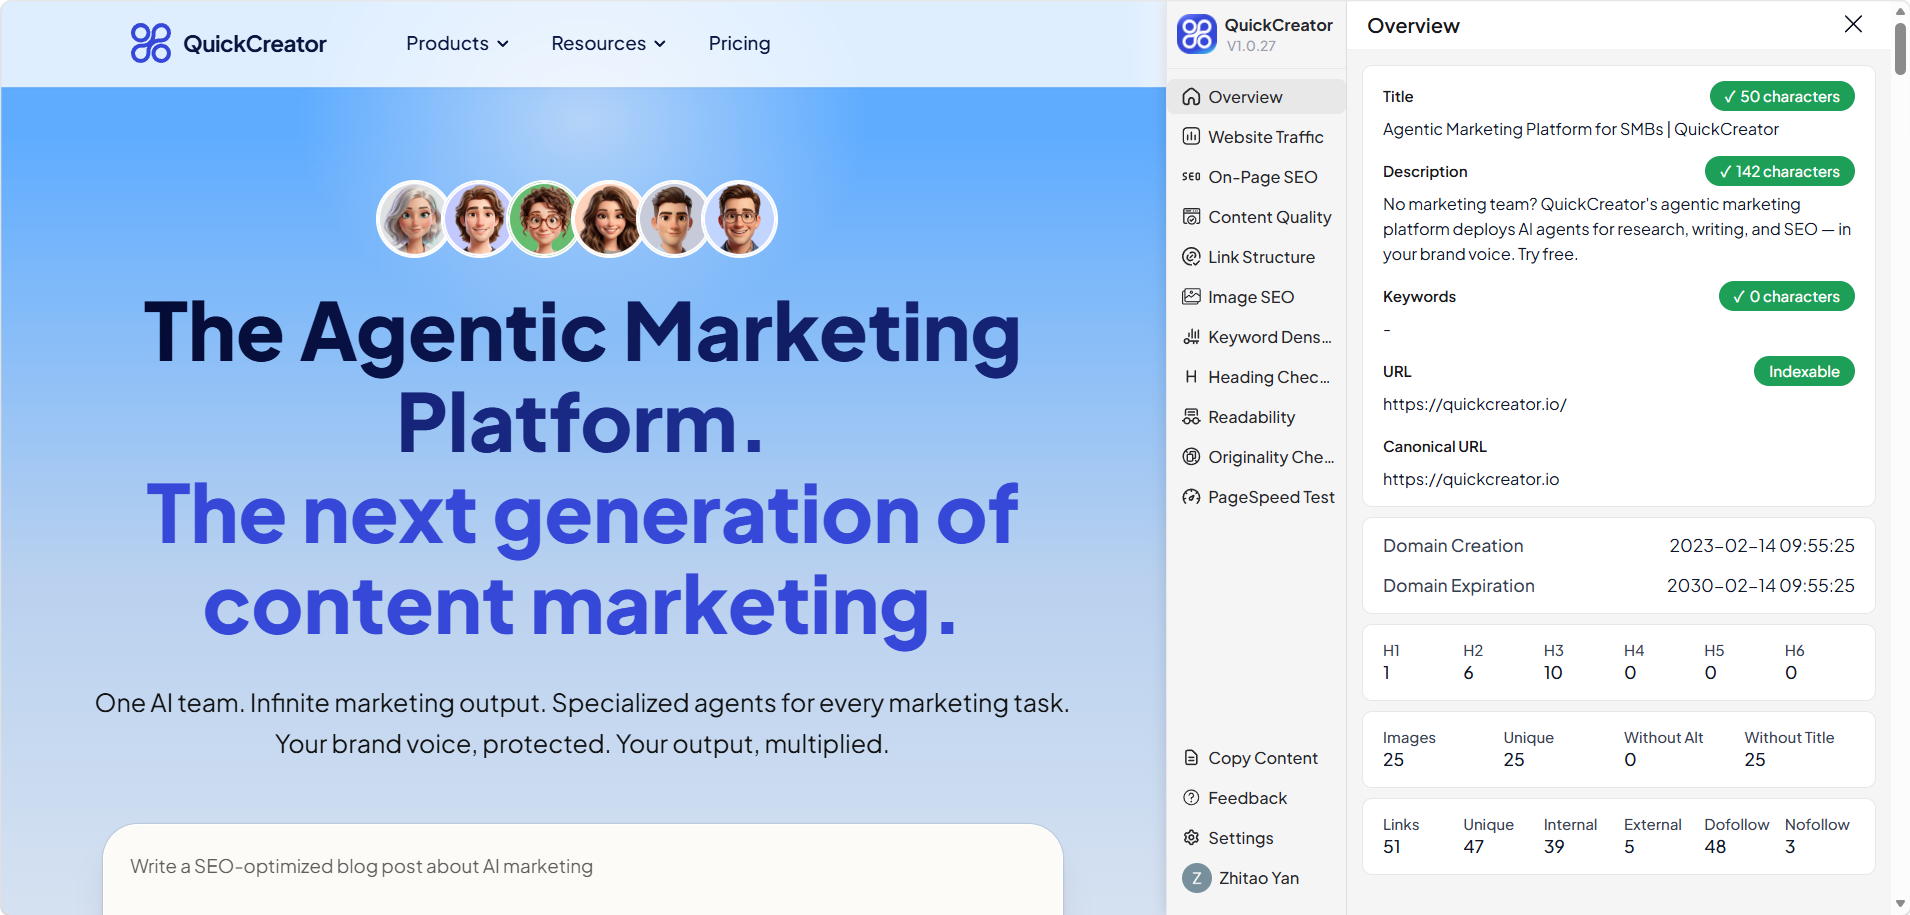Image resolution: width=1910 pixels, height=915 pixels.
Task: Close the Overview panel
Action: [x=1853, y=24]
